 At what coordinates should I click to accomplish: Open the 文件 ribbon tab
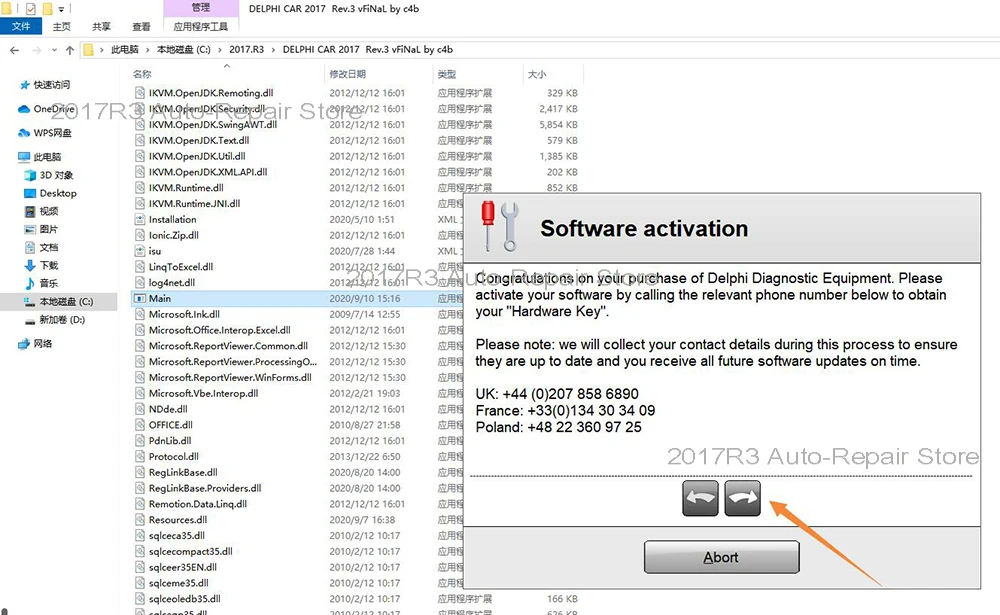point(21,26)
